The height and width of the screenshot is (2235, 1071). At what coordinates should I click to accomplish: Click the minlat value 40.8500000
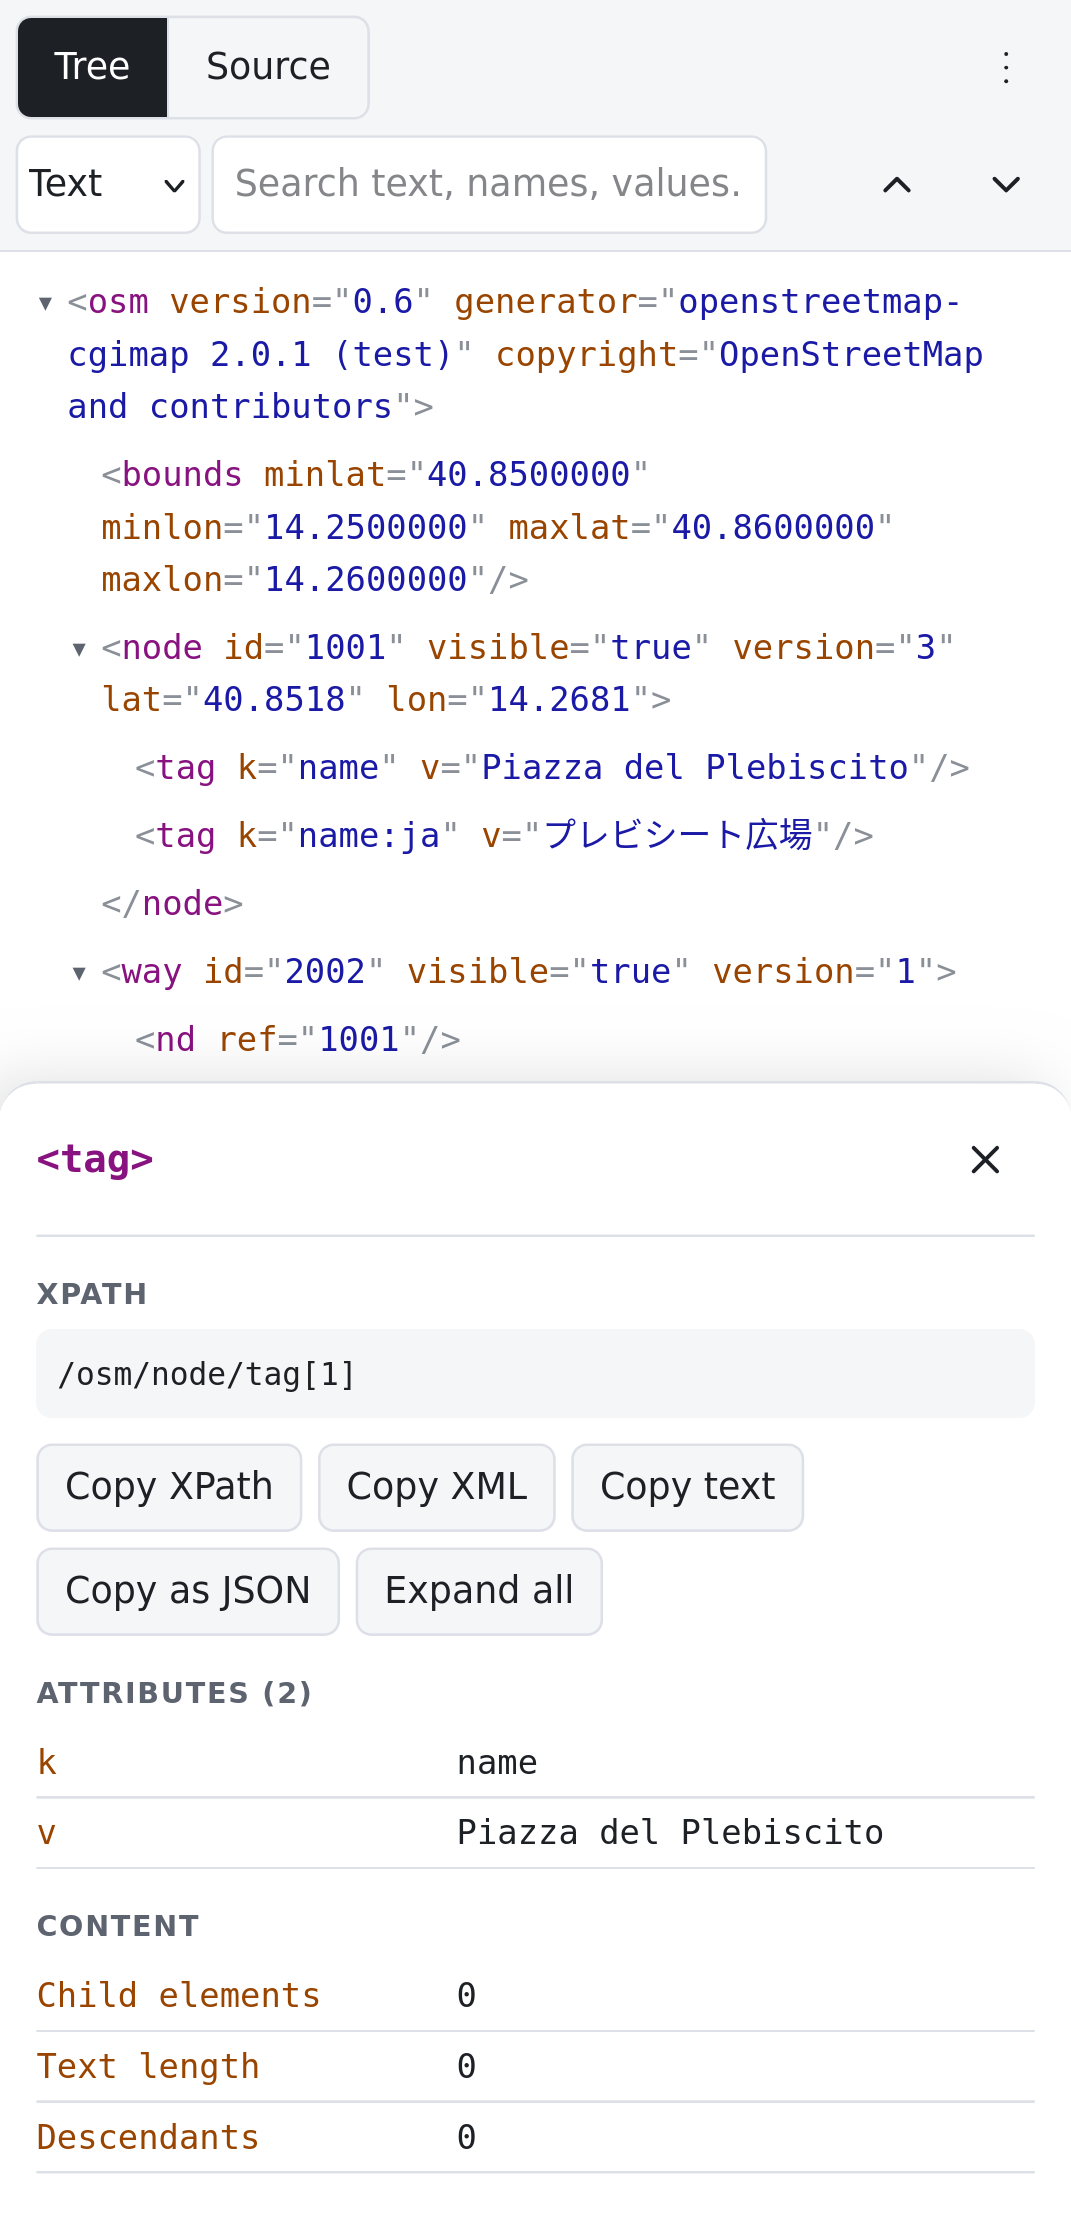(529, 475)
